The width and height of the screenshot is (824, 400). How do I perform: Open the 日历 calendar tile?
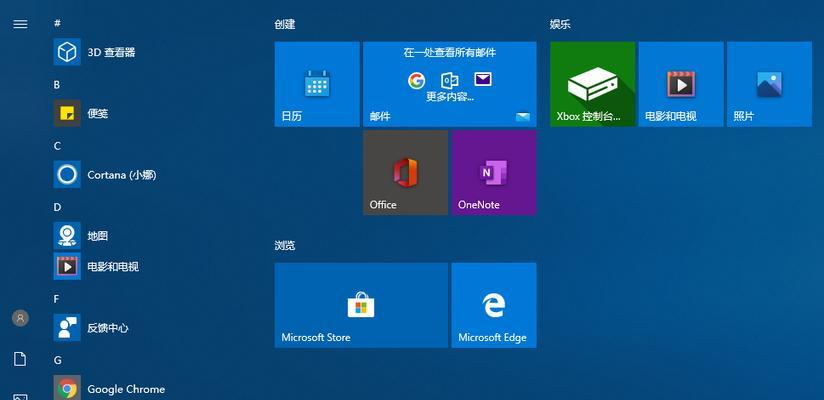(x=317, y=84)
